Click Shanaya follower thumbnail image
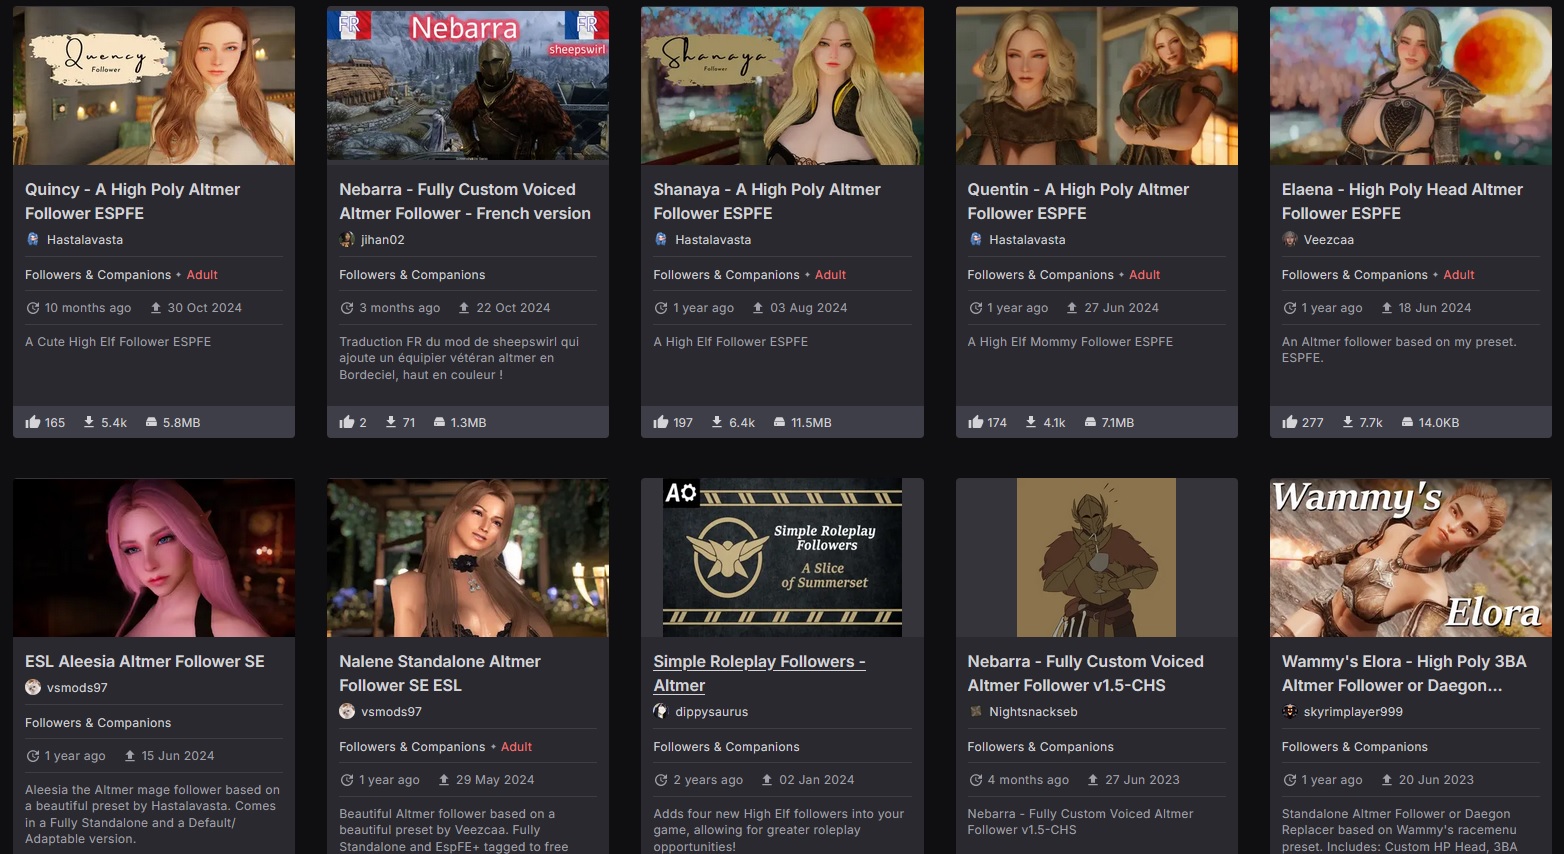This screenshot has width=1564, height=854. 782,86
